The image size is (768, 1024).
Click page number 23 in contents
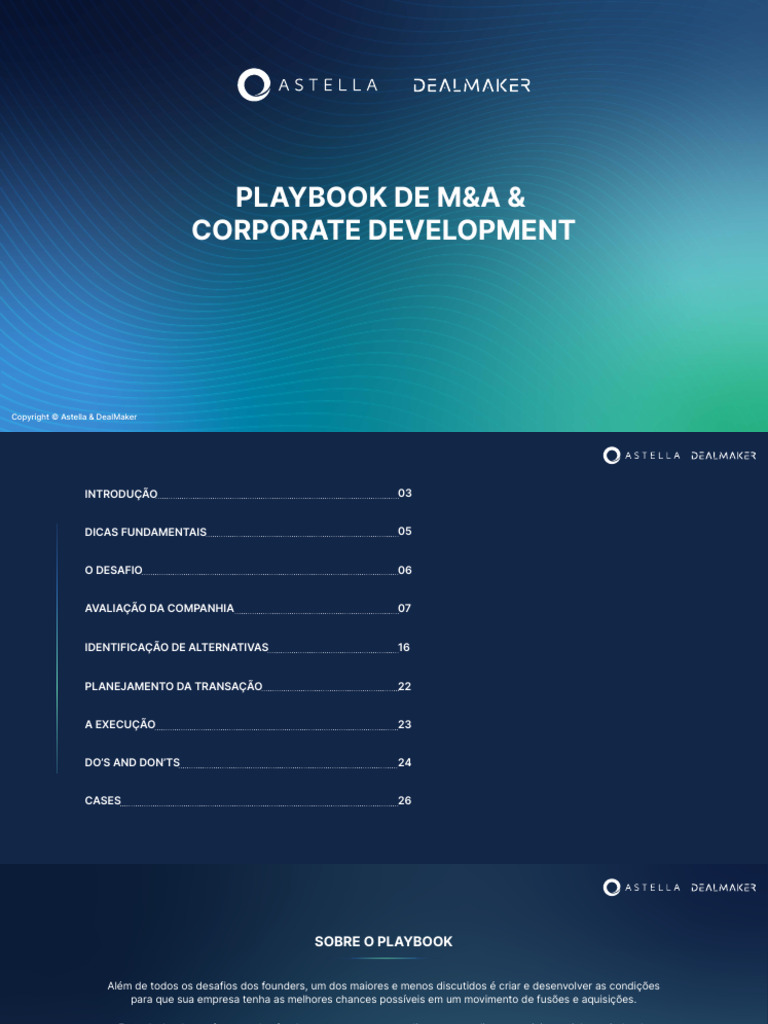pyautogui.click(x=405, y=724)
